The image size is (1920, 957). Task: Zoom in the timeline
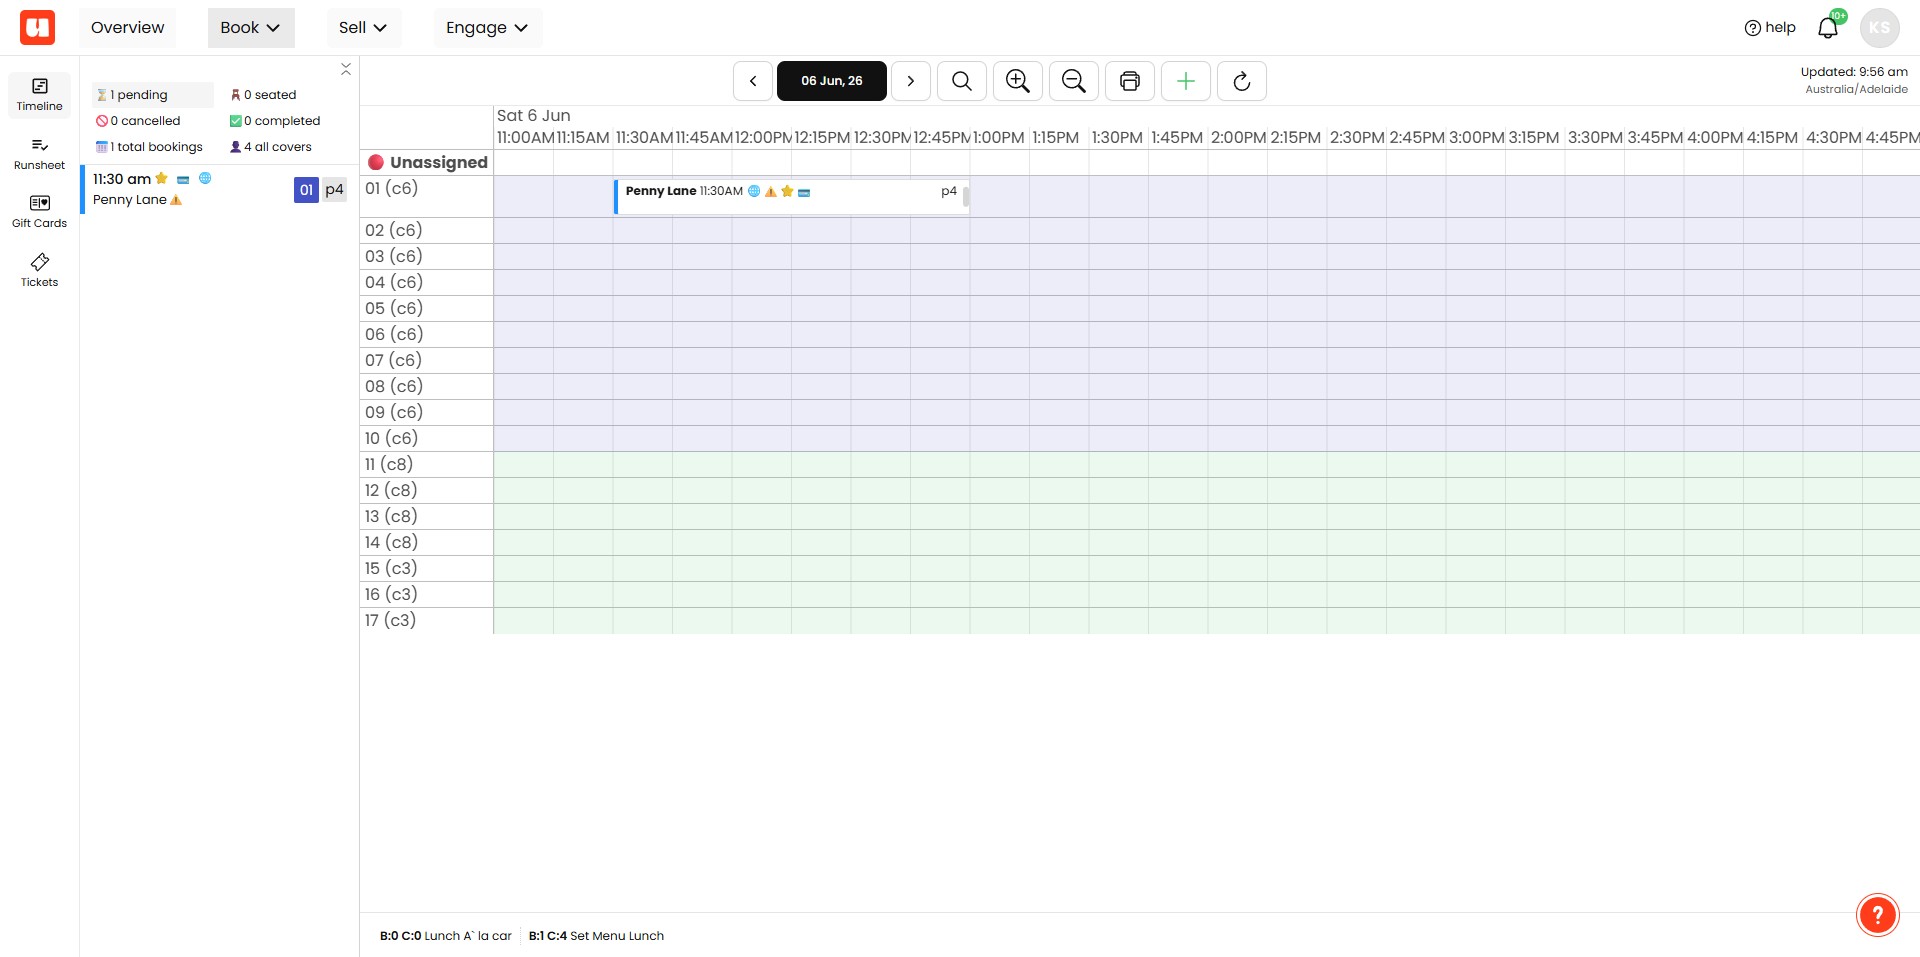coord(1018,81)
